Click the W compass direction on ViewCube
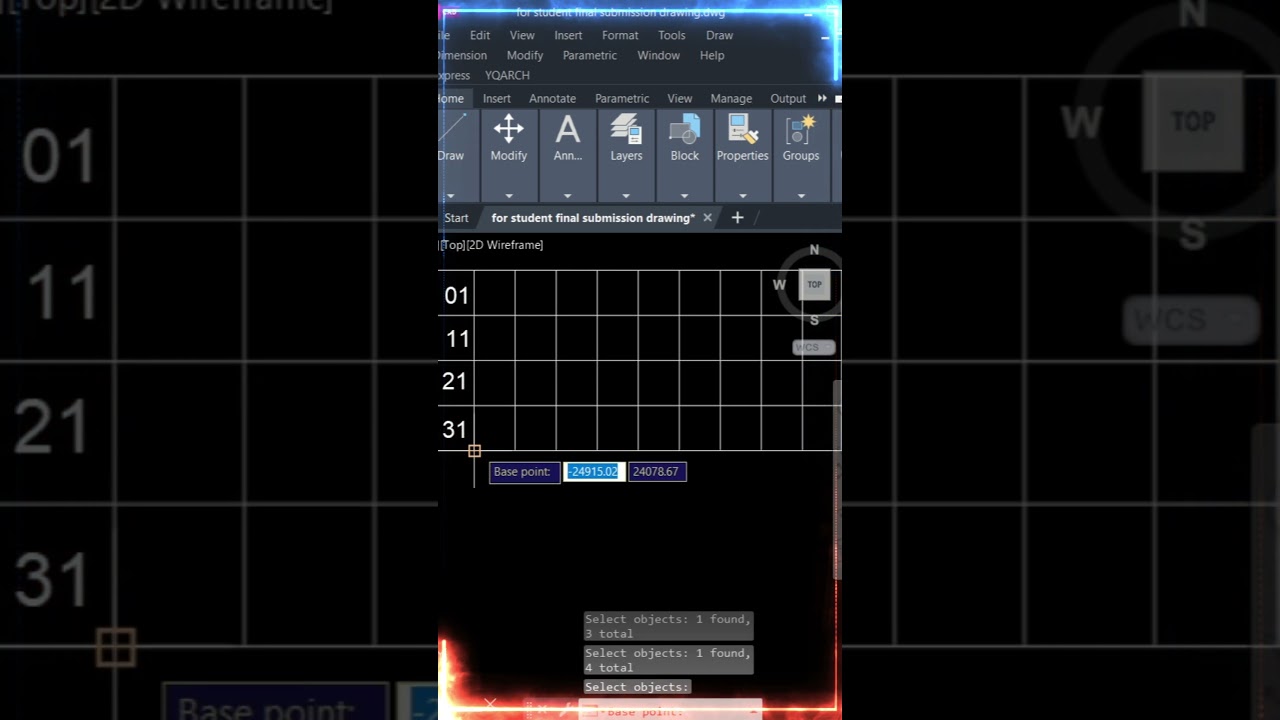Viewport: 1280px width, 720px height. (x=779, y=285)
